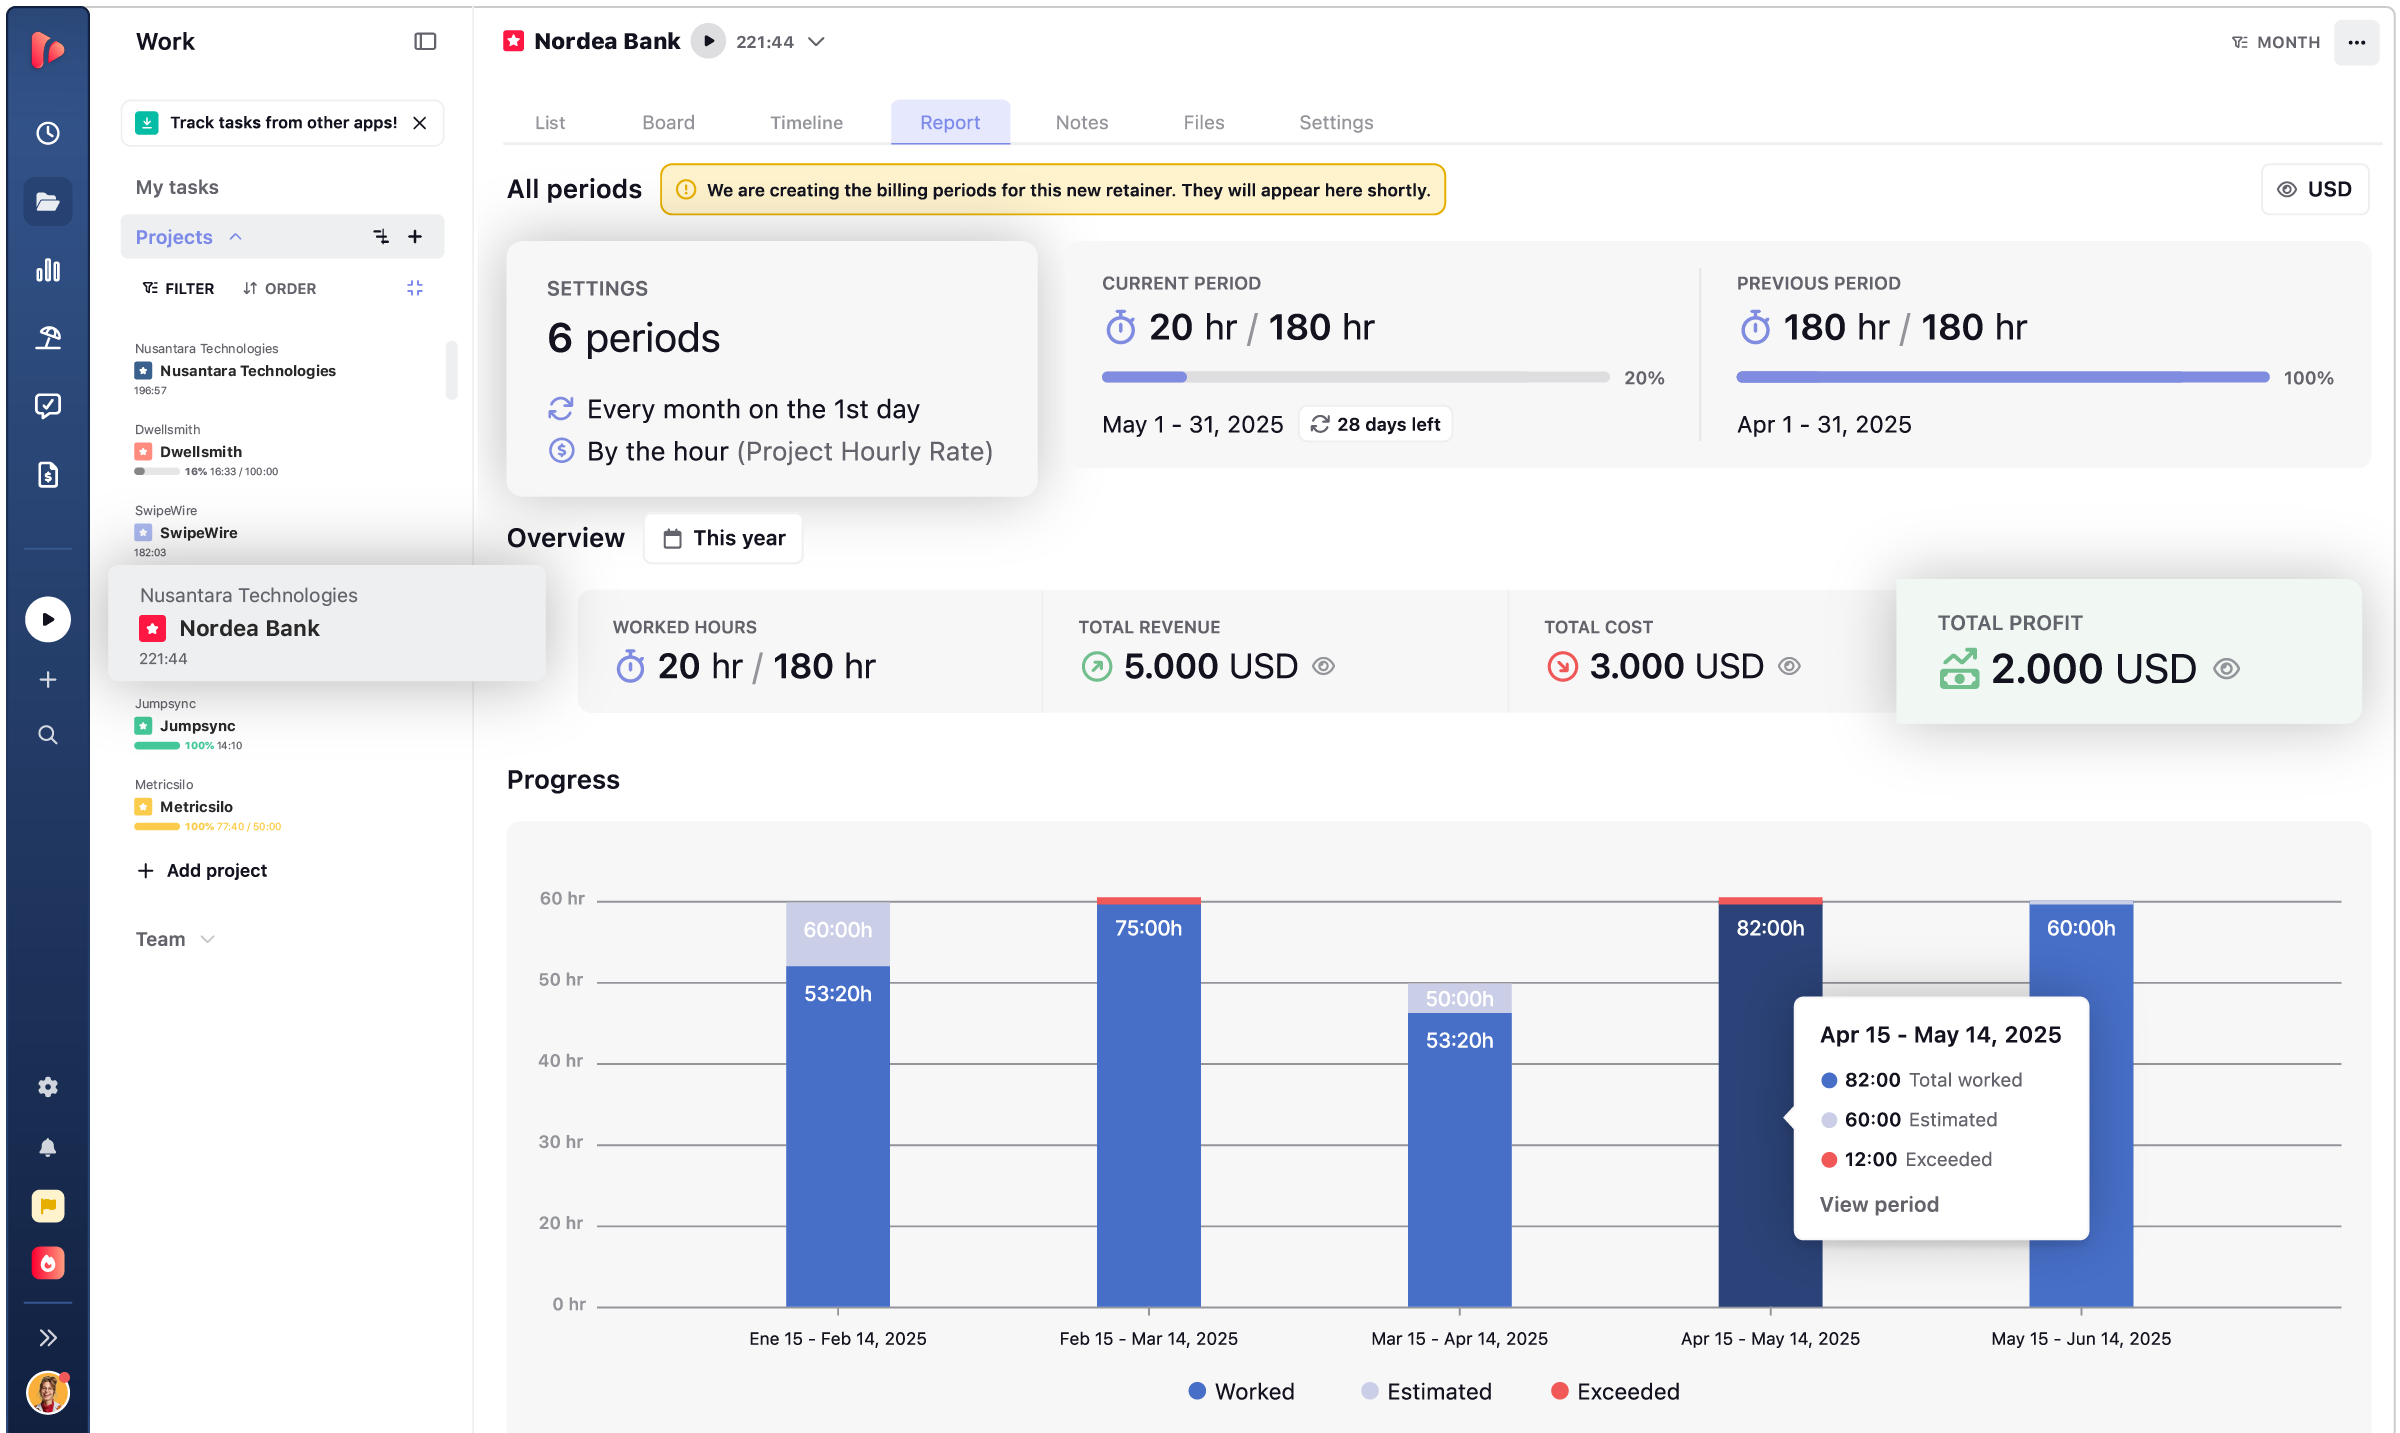
Task: Open search magnifier in sidebar
Action: point(47,735)
